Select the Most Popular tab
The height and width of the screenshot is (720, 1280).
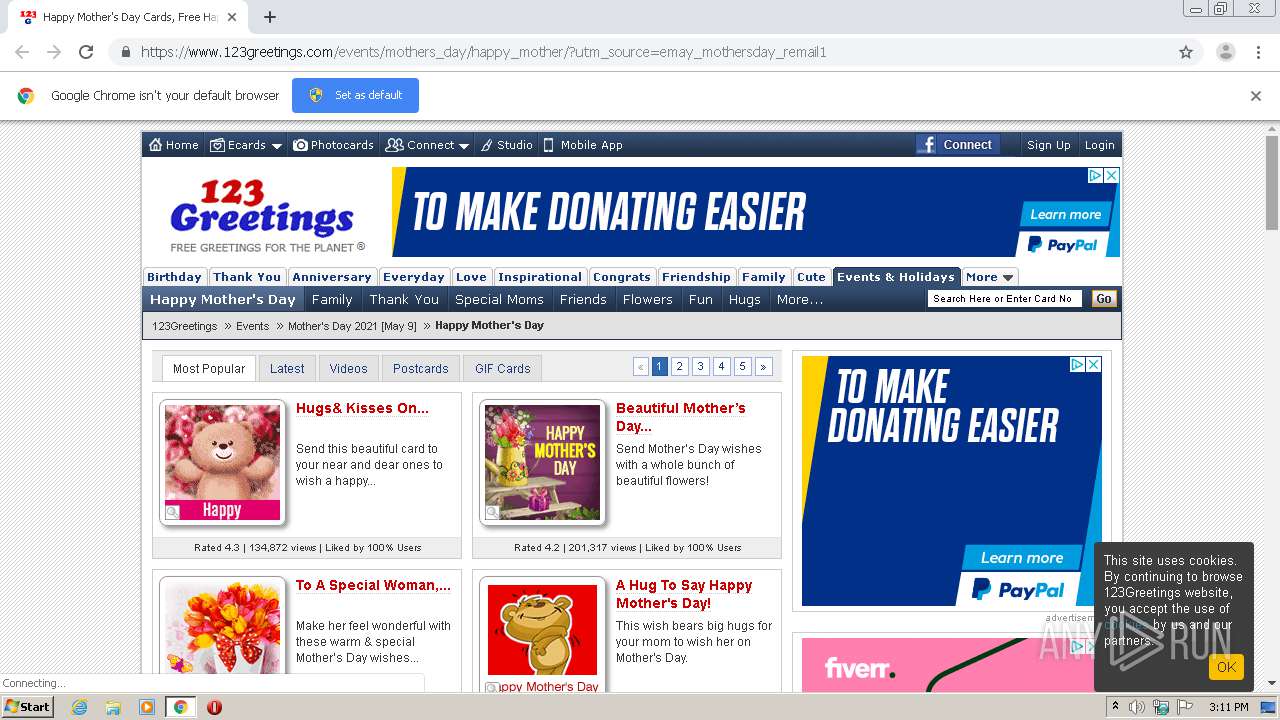pos(209,368)
